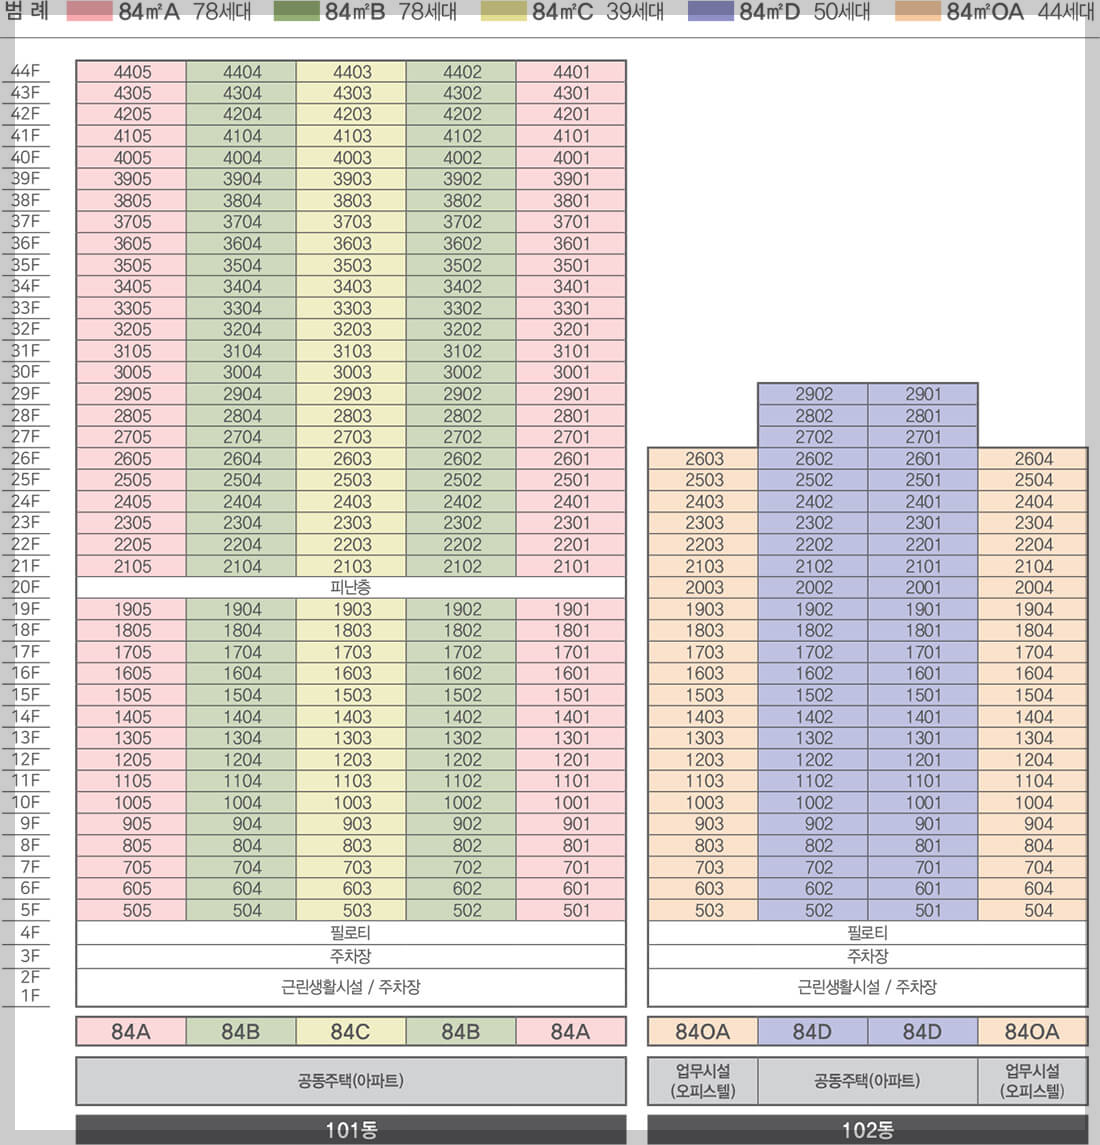Click unit 2605 cell
The height and width of the screenshot is (1145, 1100).
pyautogui.click(x=131, y=459)
